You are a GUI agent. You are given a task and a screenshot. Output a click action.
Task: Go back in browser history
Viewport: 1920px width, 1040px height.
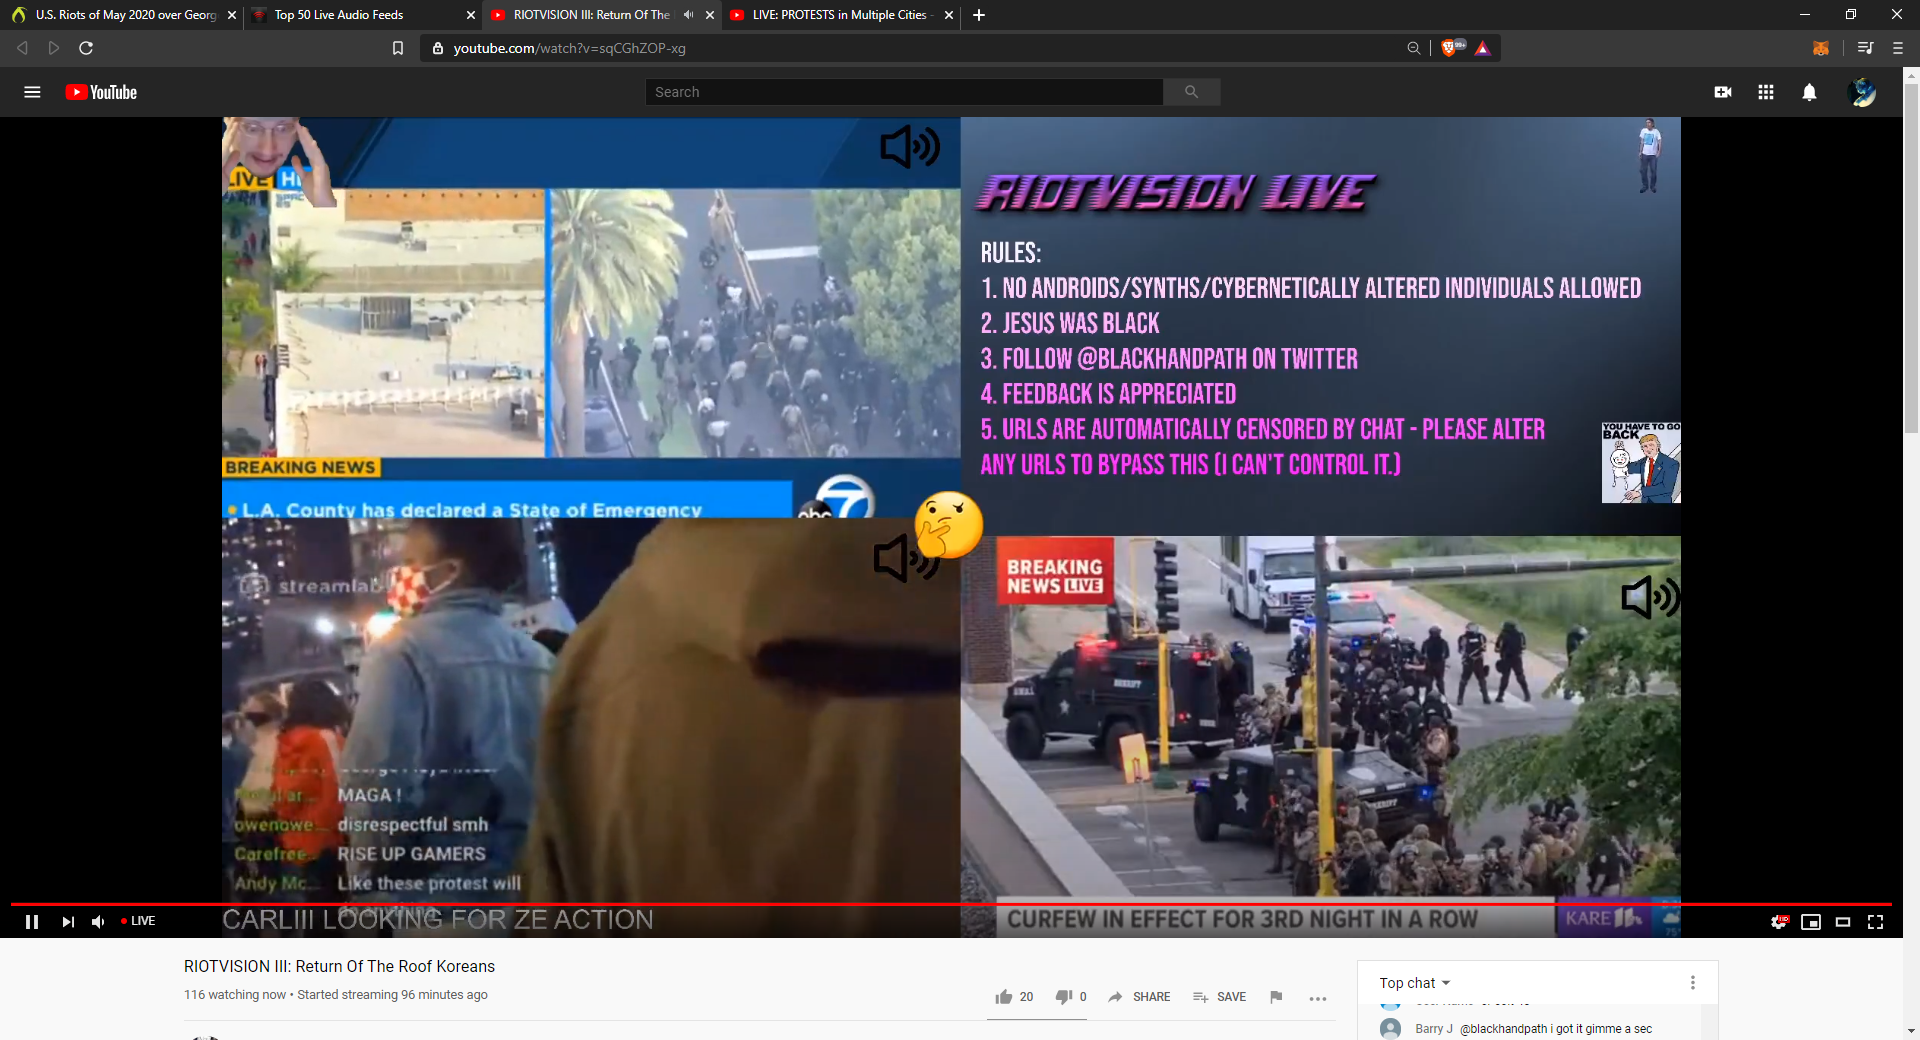tap(22, 48)
